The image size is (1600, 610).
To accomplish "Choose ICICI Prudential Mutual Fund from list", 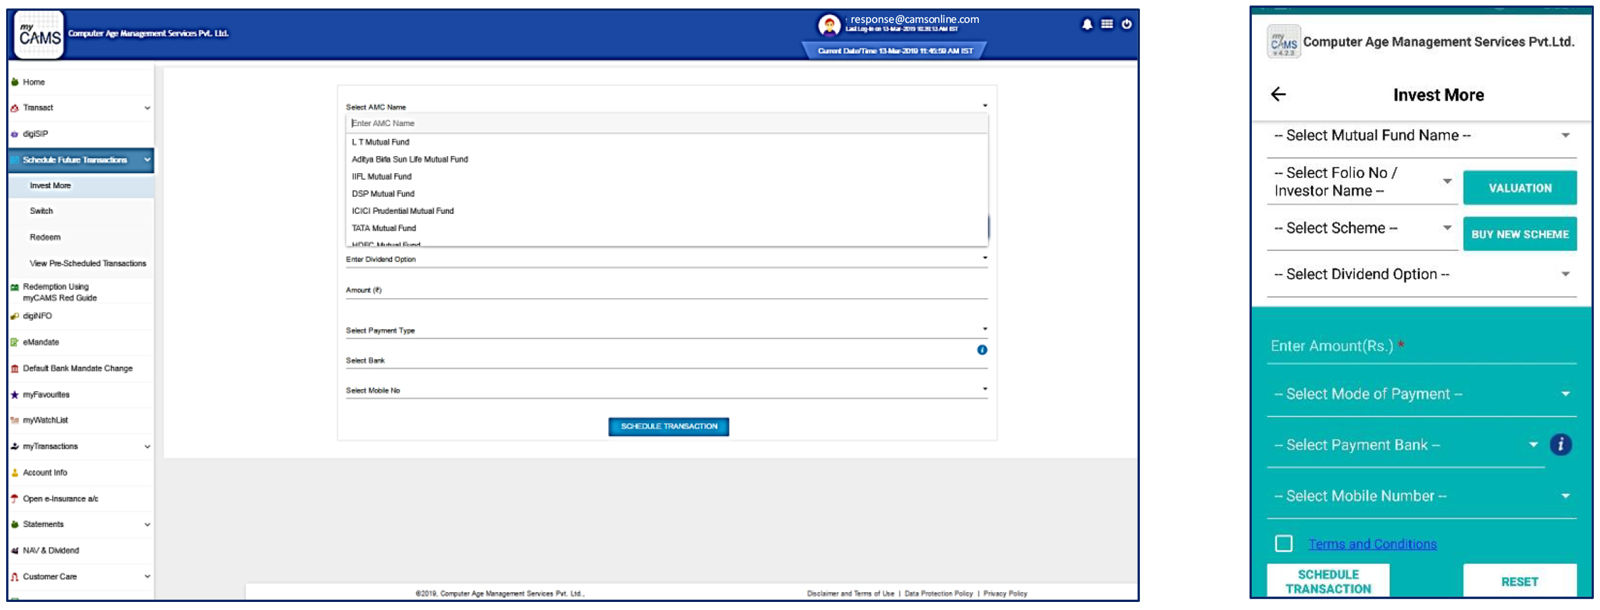I will point(403,211).
